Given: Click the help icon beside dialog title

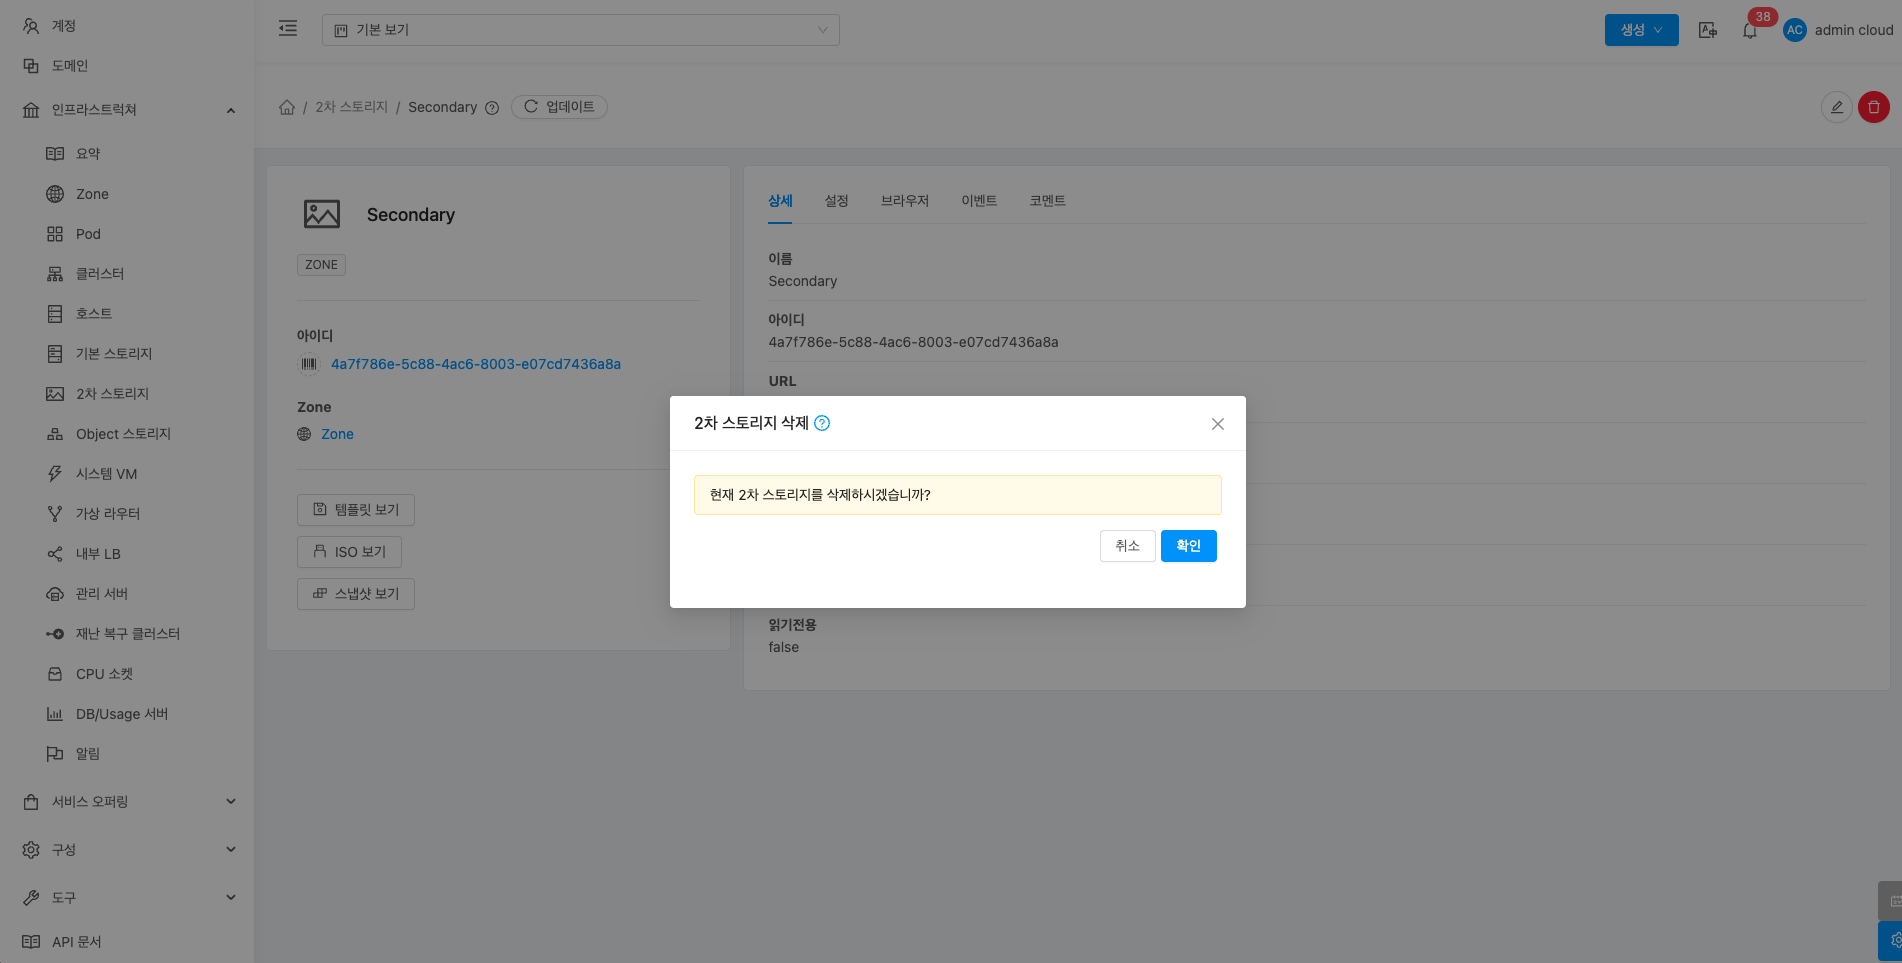Looking at the screenshot, I should click(x=822, y=423).
